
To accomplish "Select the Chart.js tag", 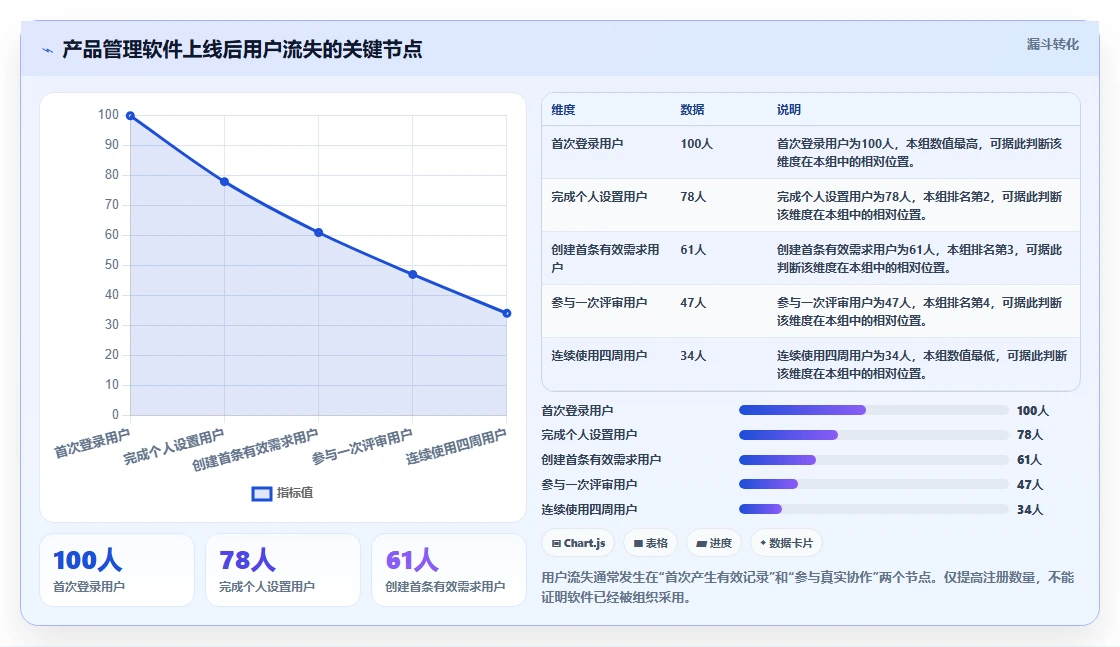I will pyautogui.click(x=579, y=543).
